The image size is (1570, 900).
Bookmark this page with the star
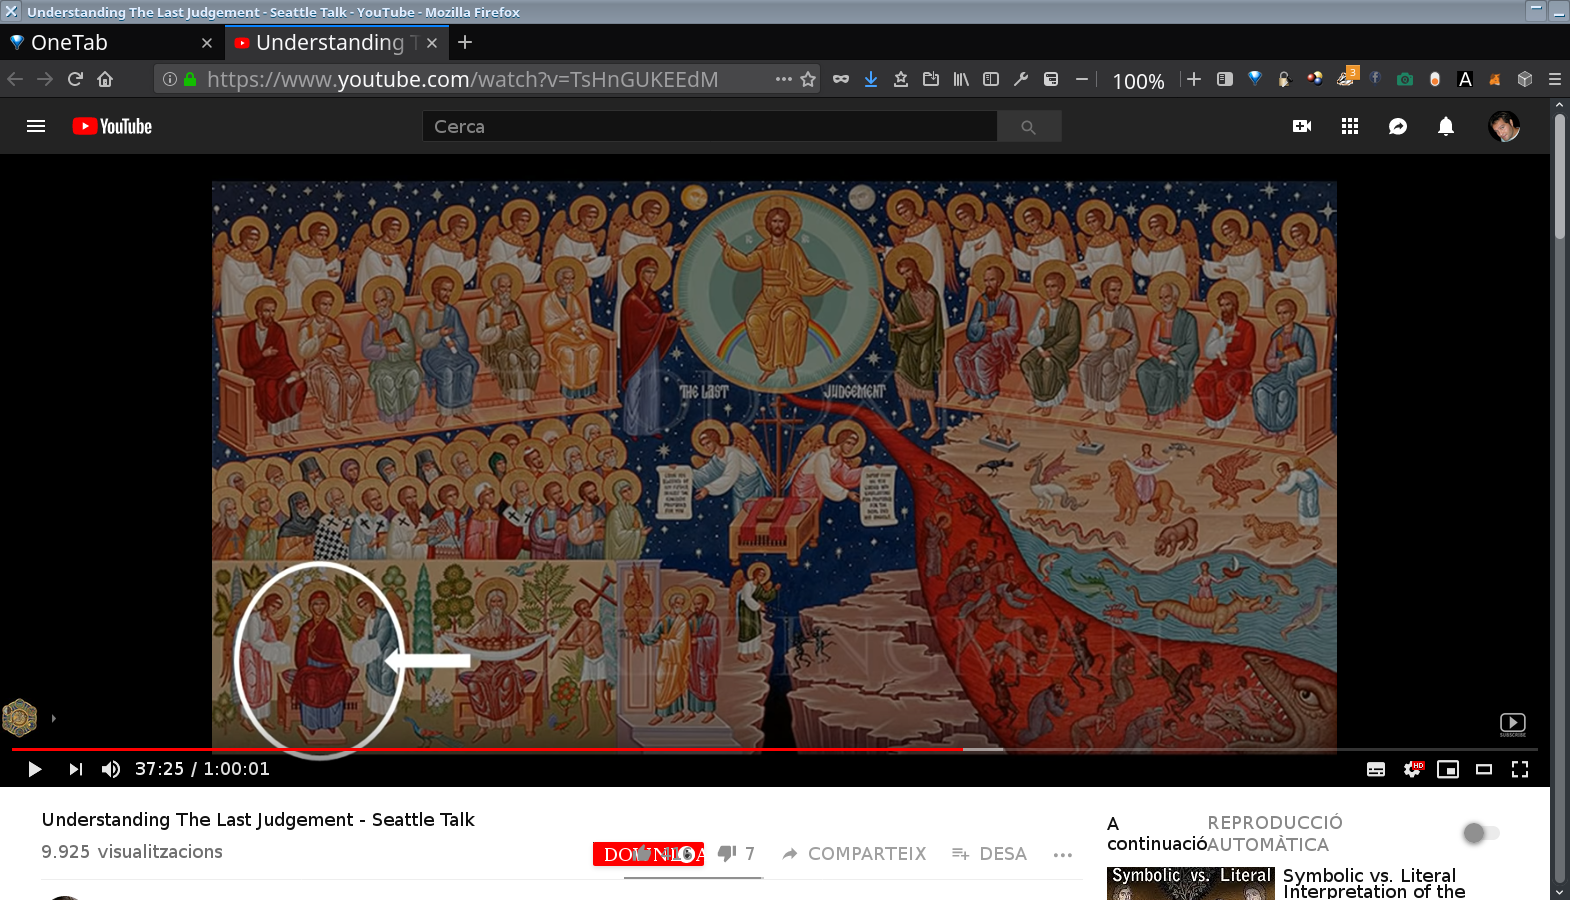[x=808, y=79]
